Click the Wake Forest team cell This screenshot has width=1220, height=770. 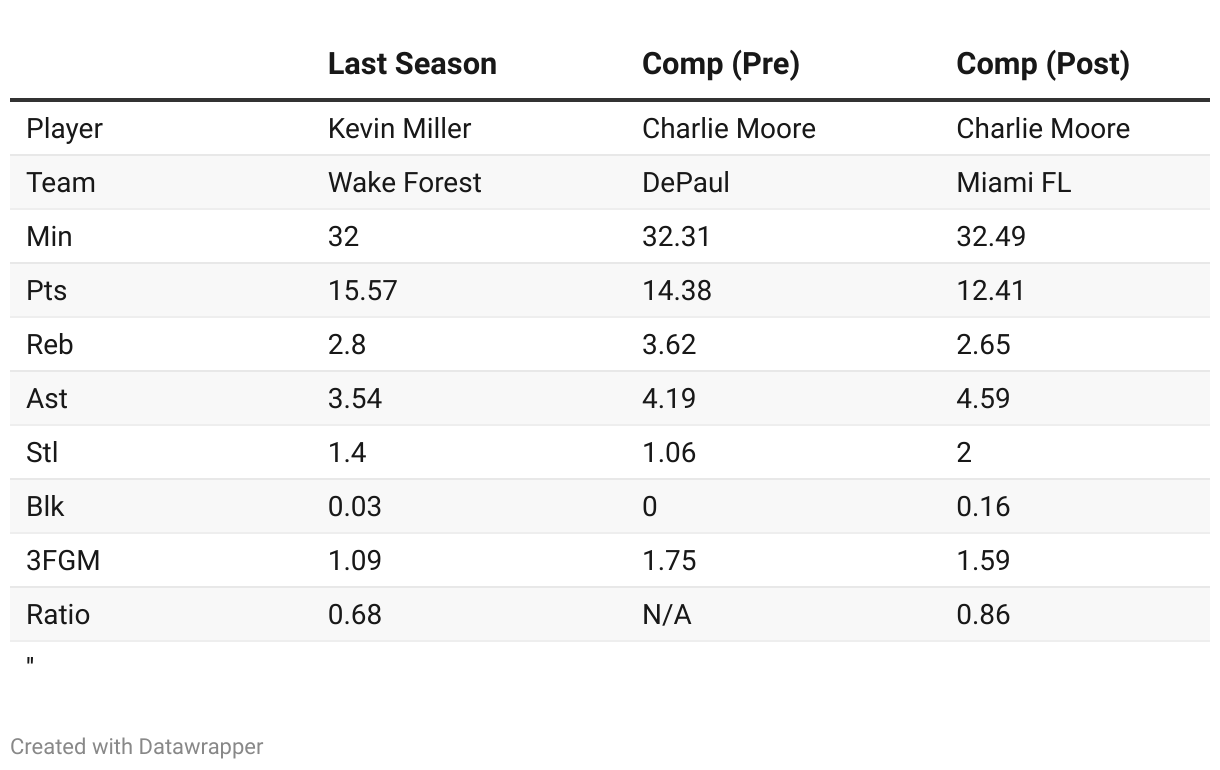click(404, 183)
